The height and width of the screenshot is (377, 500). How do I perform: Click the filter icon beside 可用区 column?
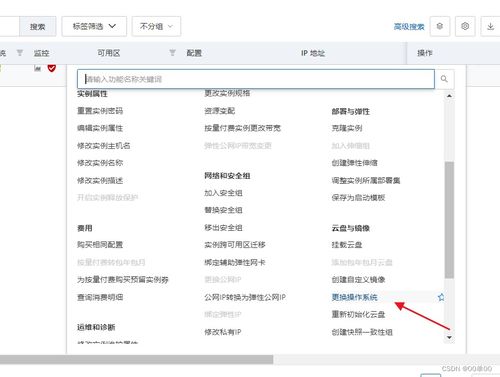coord(172,53)
